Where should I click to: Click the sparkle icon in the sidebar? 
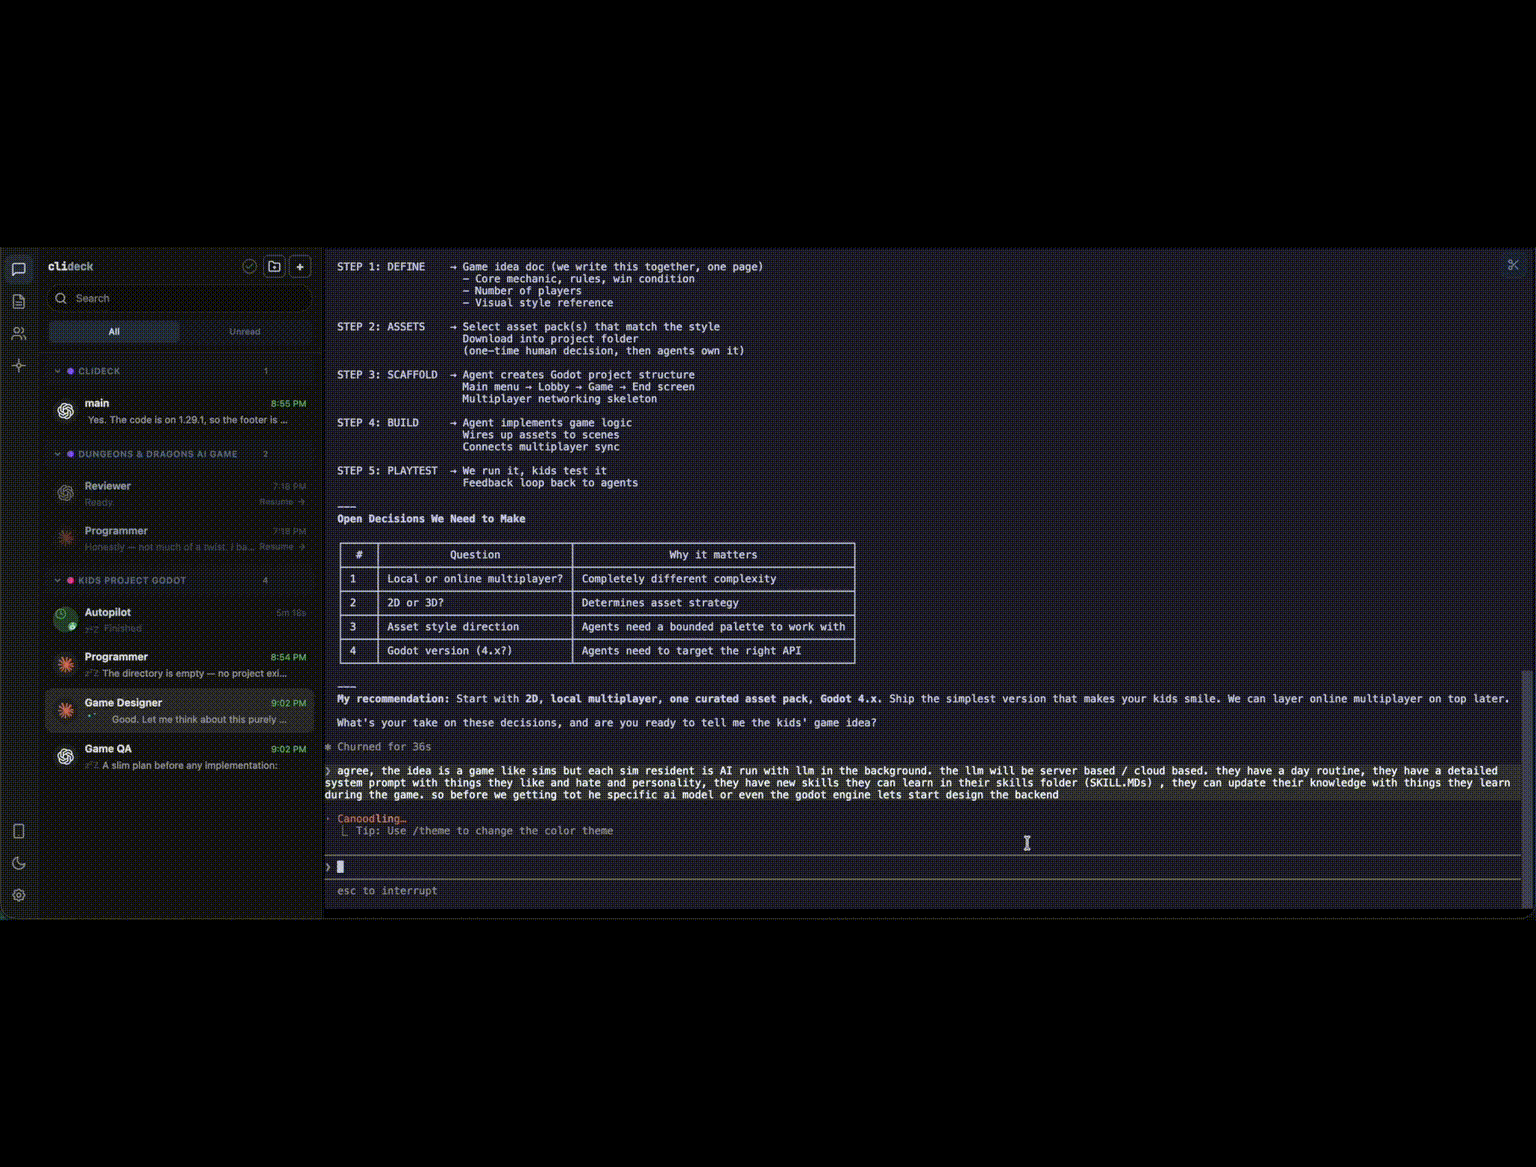[18, 366]
